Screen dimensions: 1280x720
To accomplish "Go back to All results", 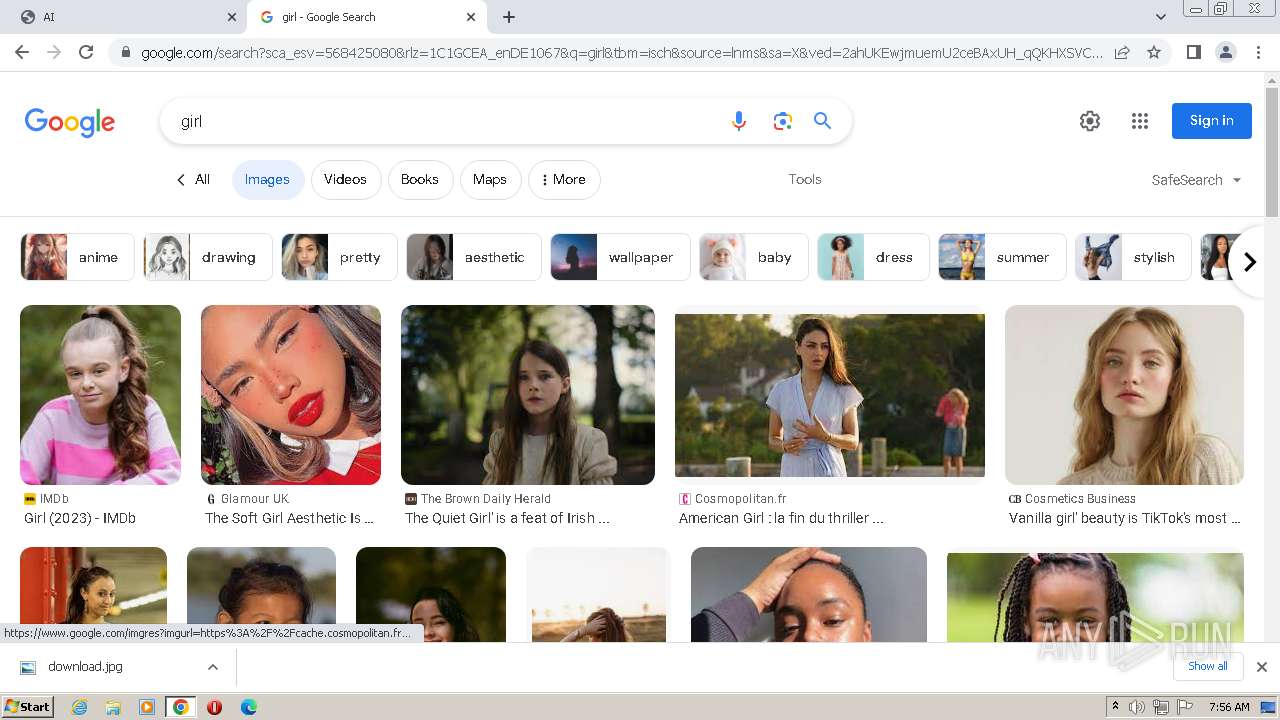I will pyautogui.click(x=193, y=180).
